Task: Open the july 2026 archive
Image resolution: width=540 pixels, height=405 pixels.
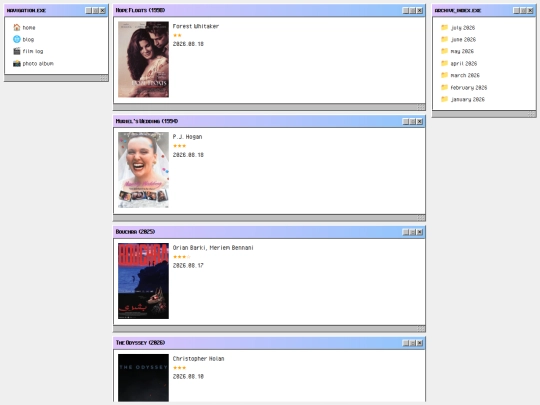Action: 463,28
